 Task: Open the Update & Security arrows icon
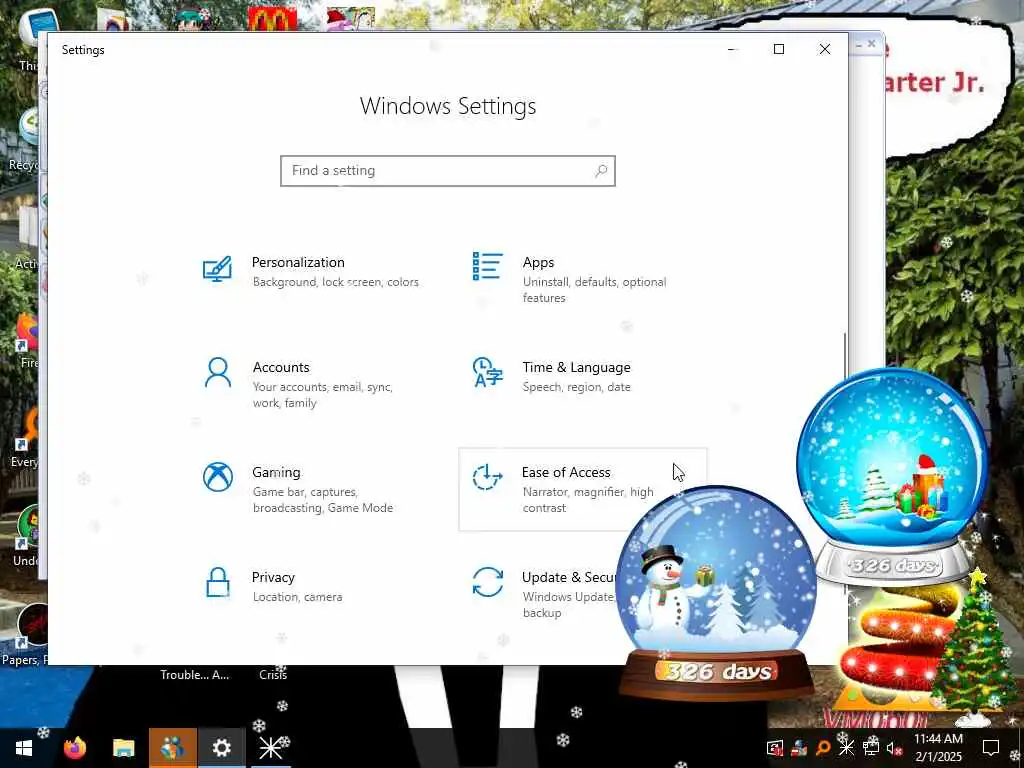click(x=488, y=582)
